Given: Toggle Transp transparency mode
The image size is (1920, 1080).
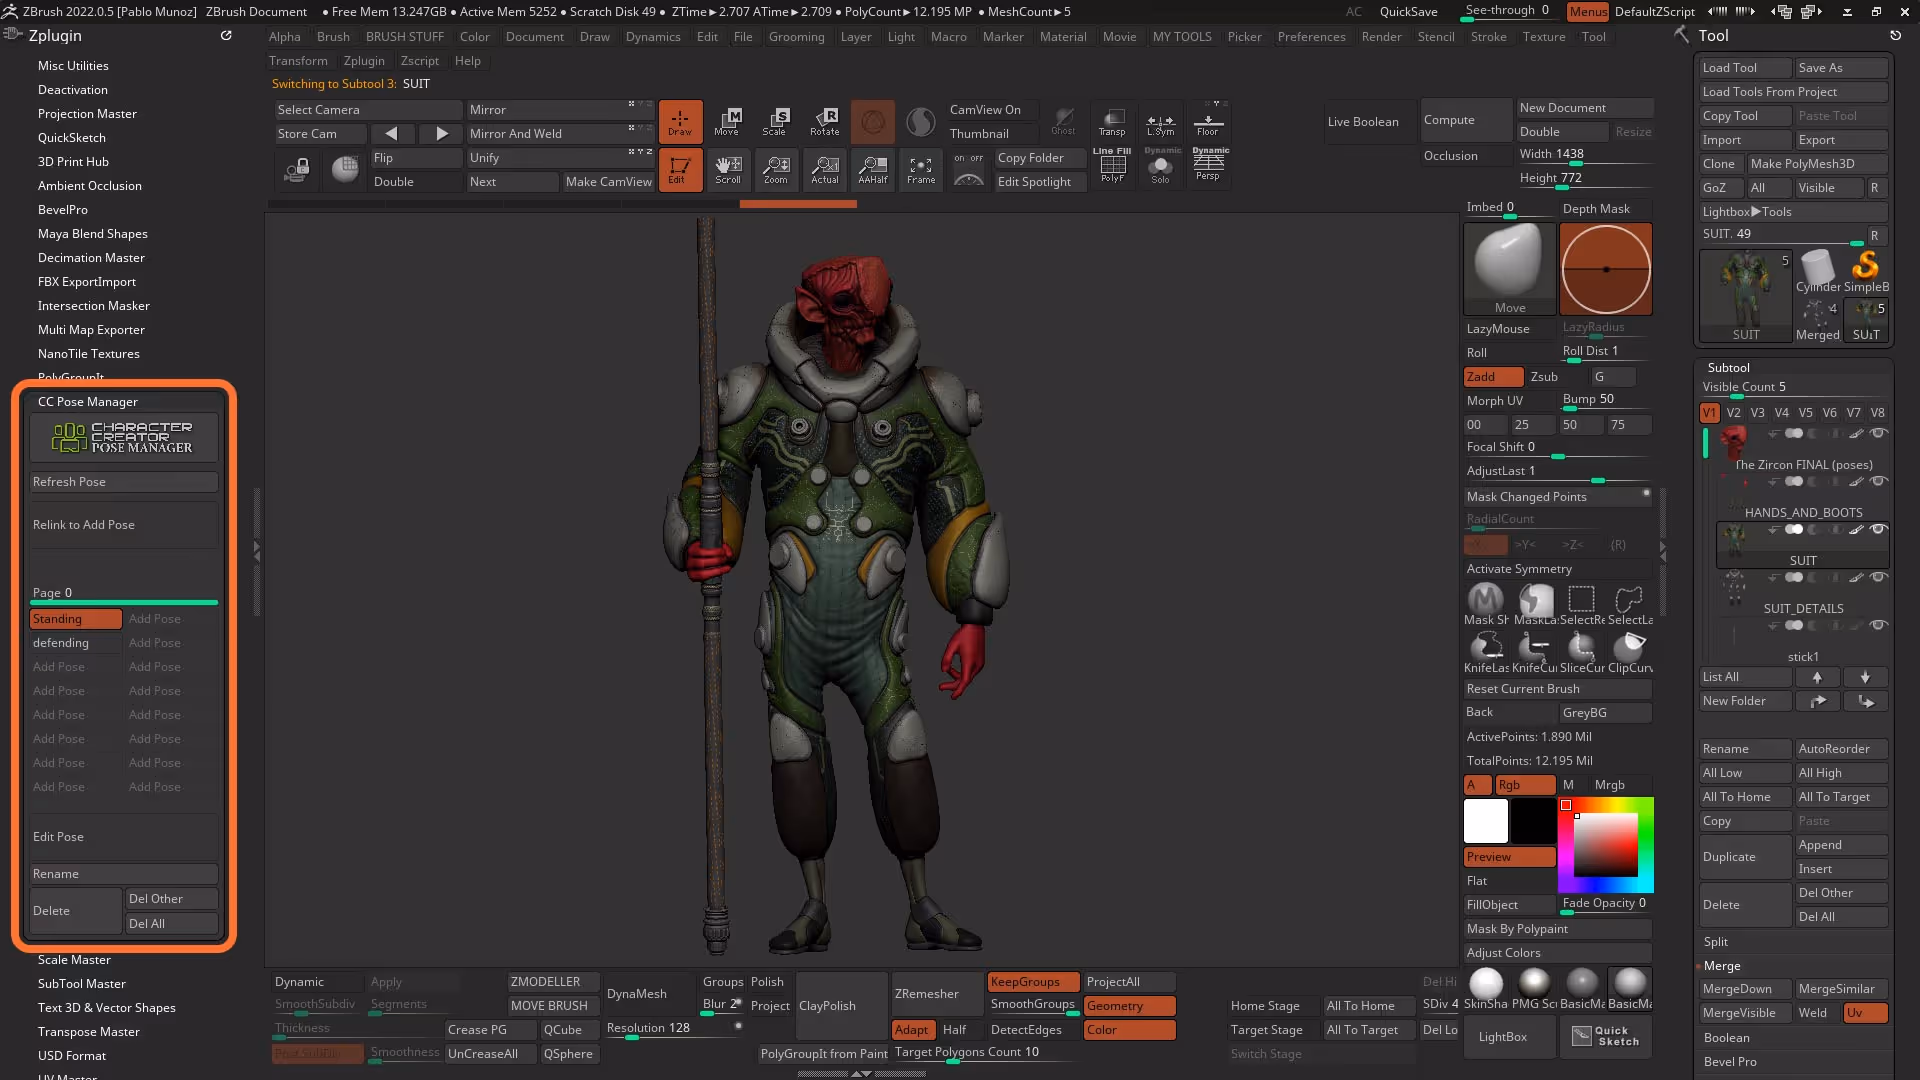Looking at the screenshot, I should (x=1112, y=121).
